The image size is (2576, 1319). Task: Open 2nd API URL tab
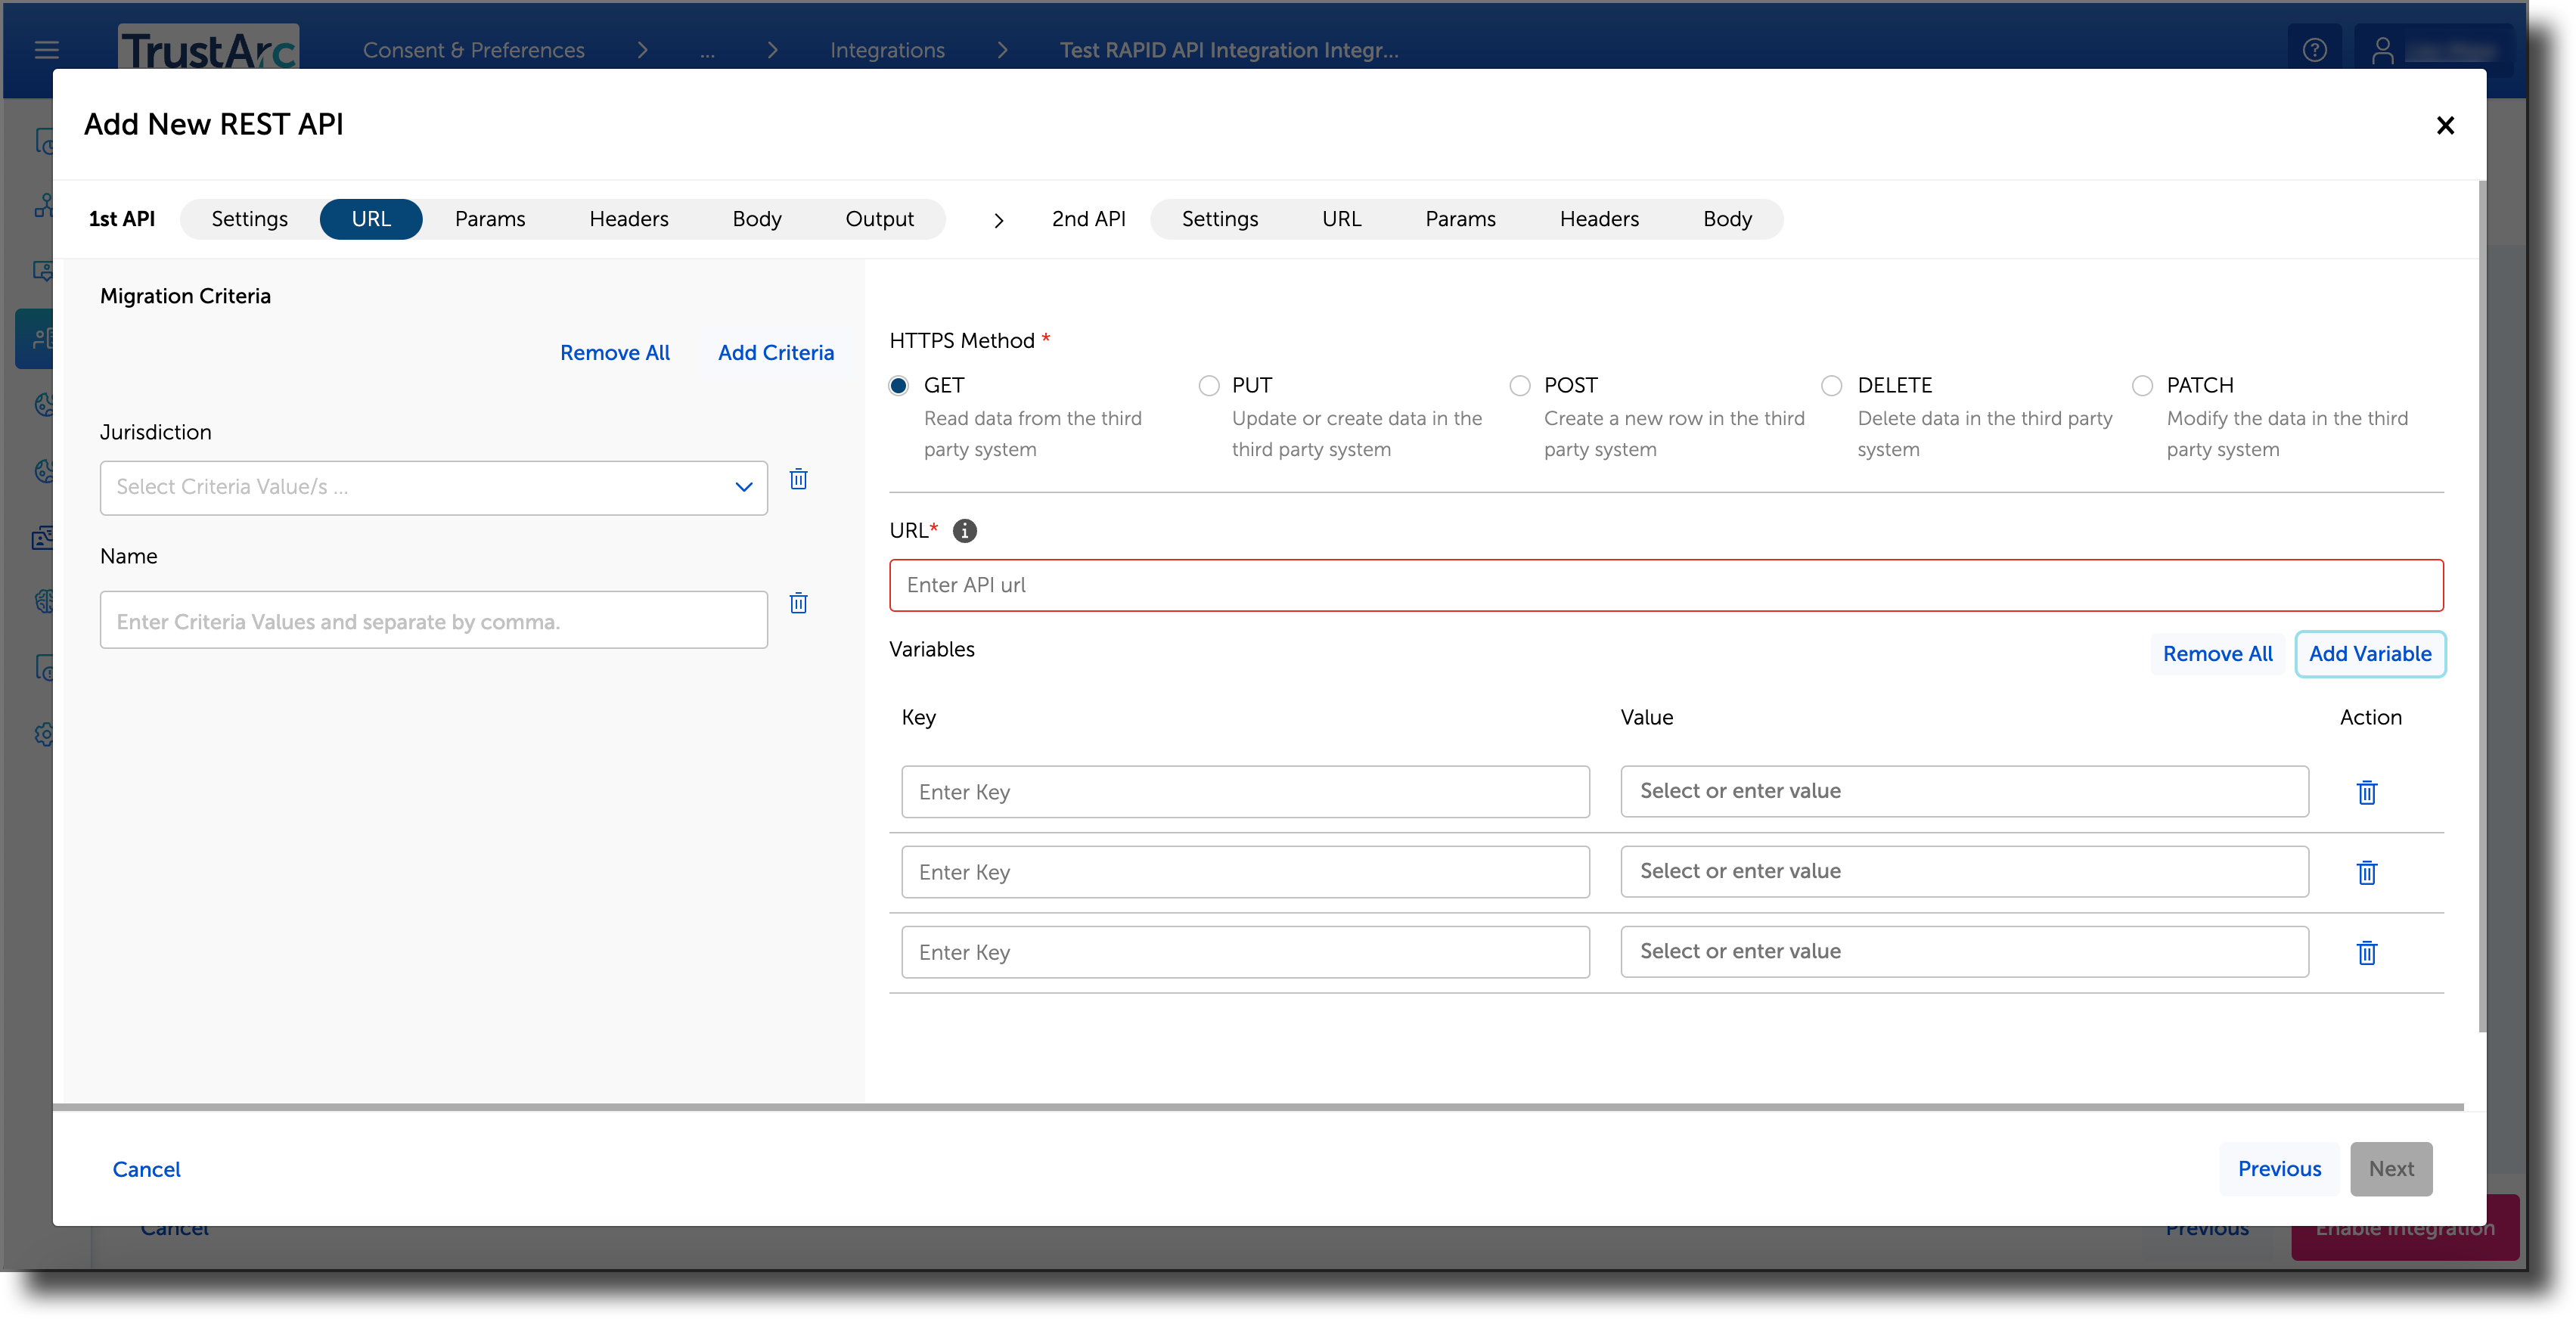coord(1341,219)
